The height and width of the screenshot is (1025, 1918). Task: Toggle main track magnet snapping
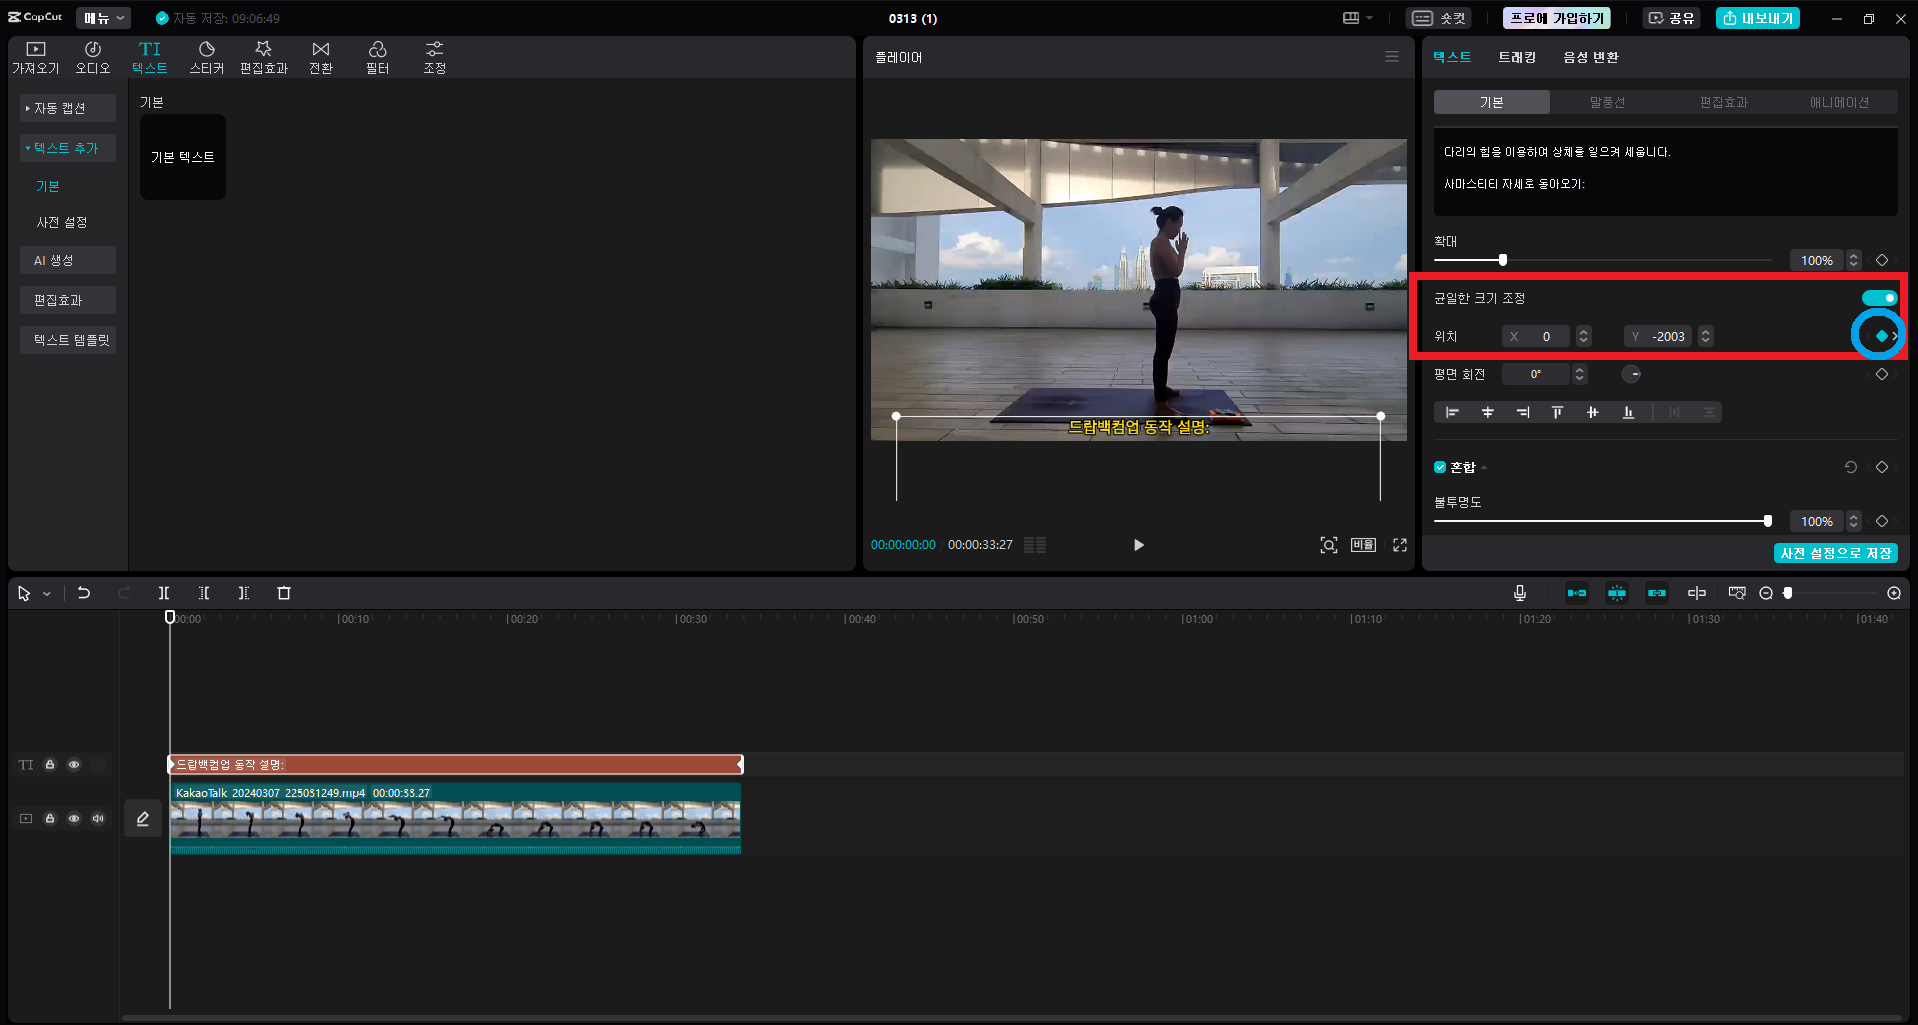[1577, 593]
